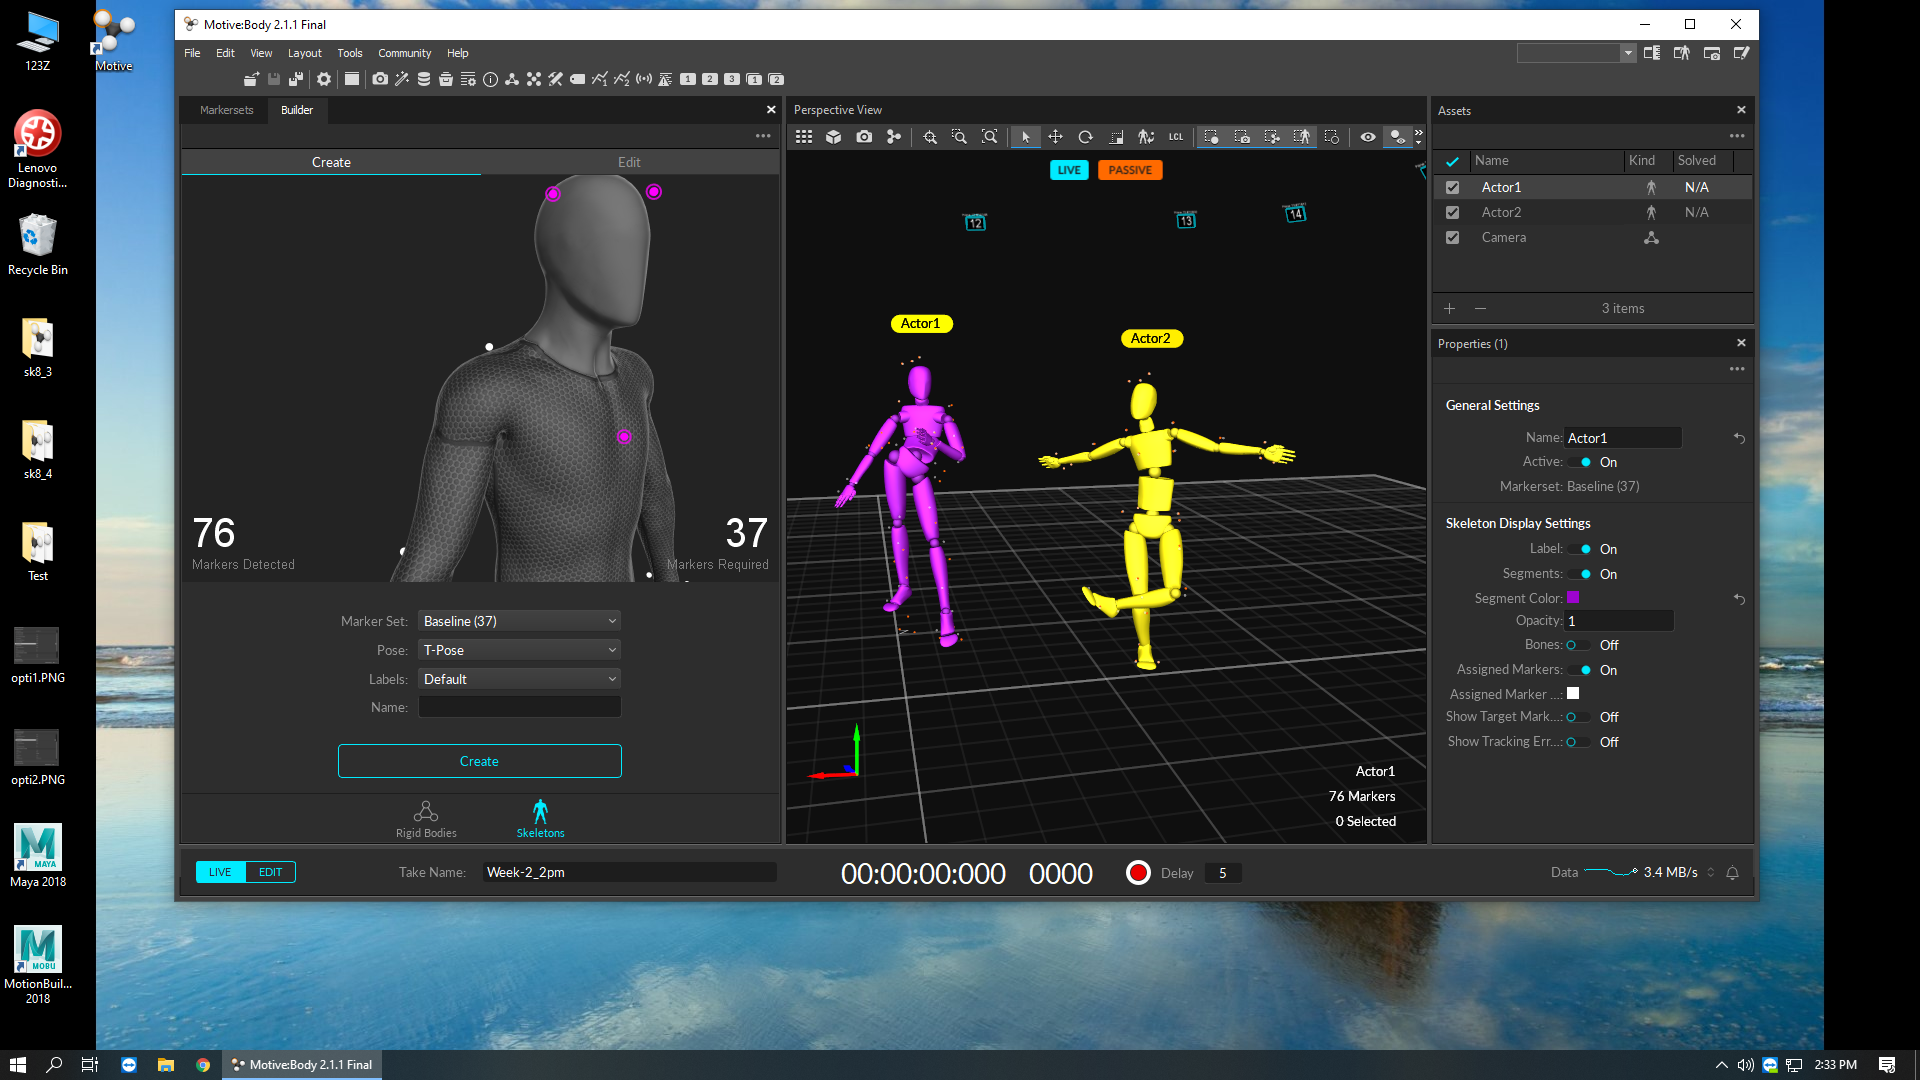Switch to the Markersets tab
The image size is (1920, 1080).
pyautogui.click(x=226, y=110)
